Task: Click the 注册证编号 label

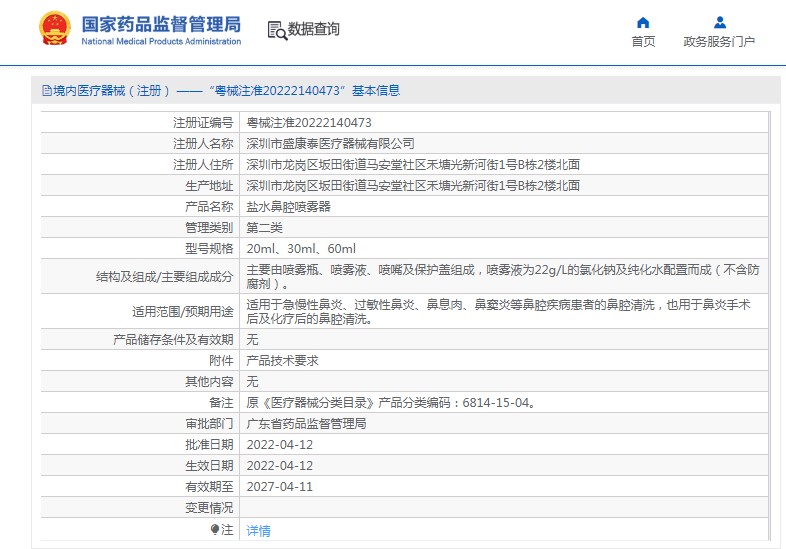Action: [203, 123]
